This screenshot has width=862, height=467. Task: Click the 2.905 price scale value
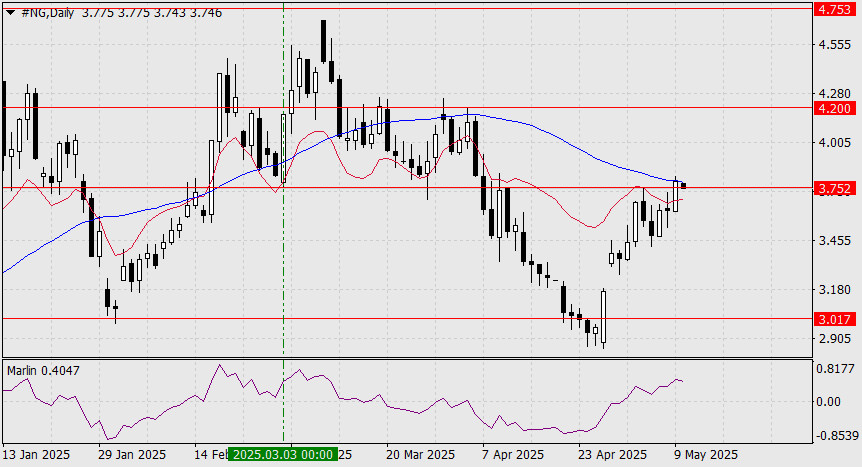pyautogui.click(x=835, y=339)
